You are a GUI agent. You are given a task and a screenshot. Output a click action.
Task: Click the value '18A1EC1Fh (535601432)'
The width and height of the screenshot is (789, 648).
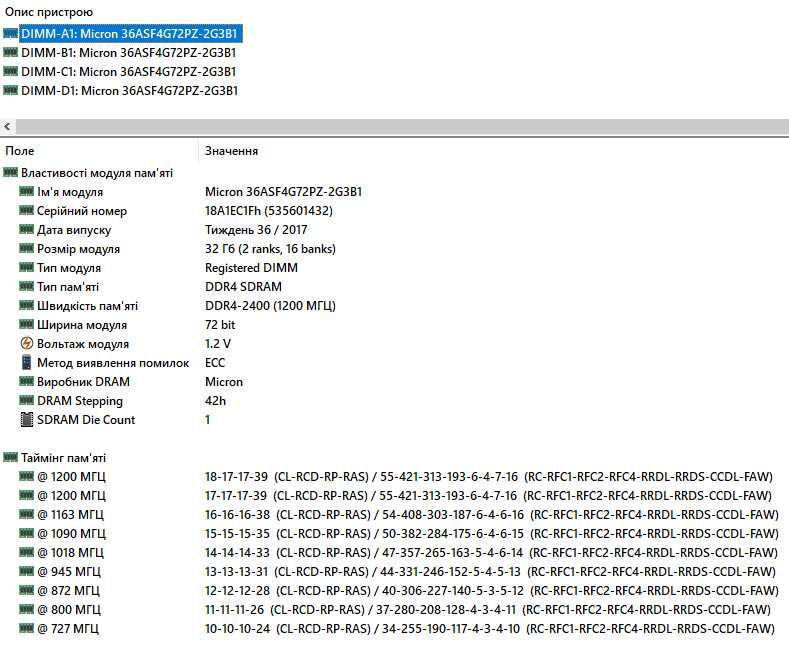[269, 211]
